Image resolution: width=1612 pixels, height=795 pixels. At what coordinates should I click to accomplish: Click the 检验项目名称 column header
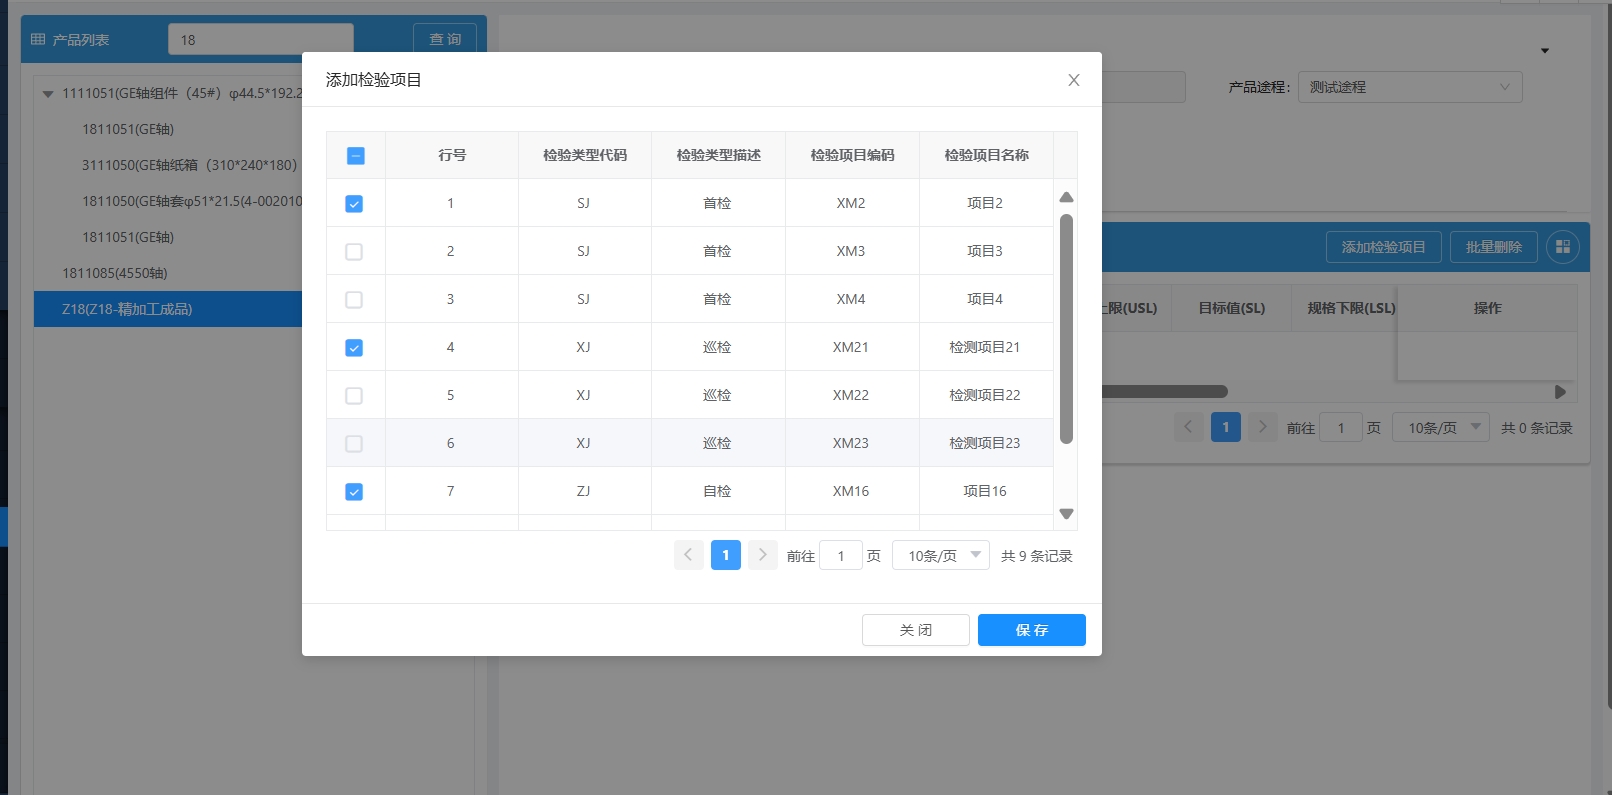(x=986, y=155)
